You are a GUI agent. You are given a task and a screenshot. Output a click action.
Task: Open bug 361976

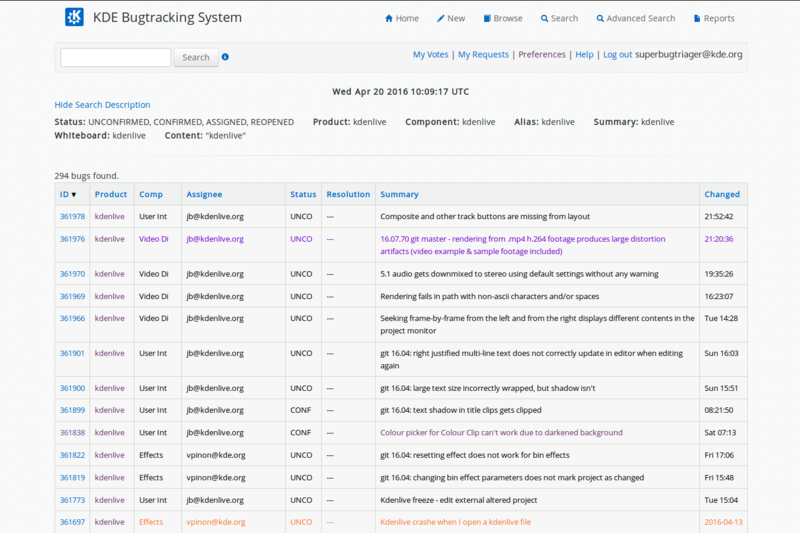(x=72, y=239)
